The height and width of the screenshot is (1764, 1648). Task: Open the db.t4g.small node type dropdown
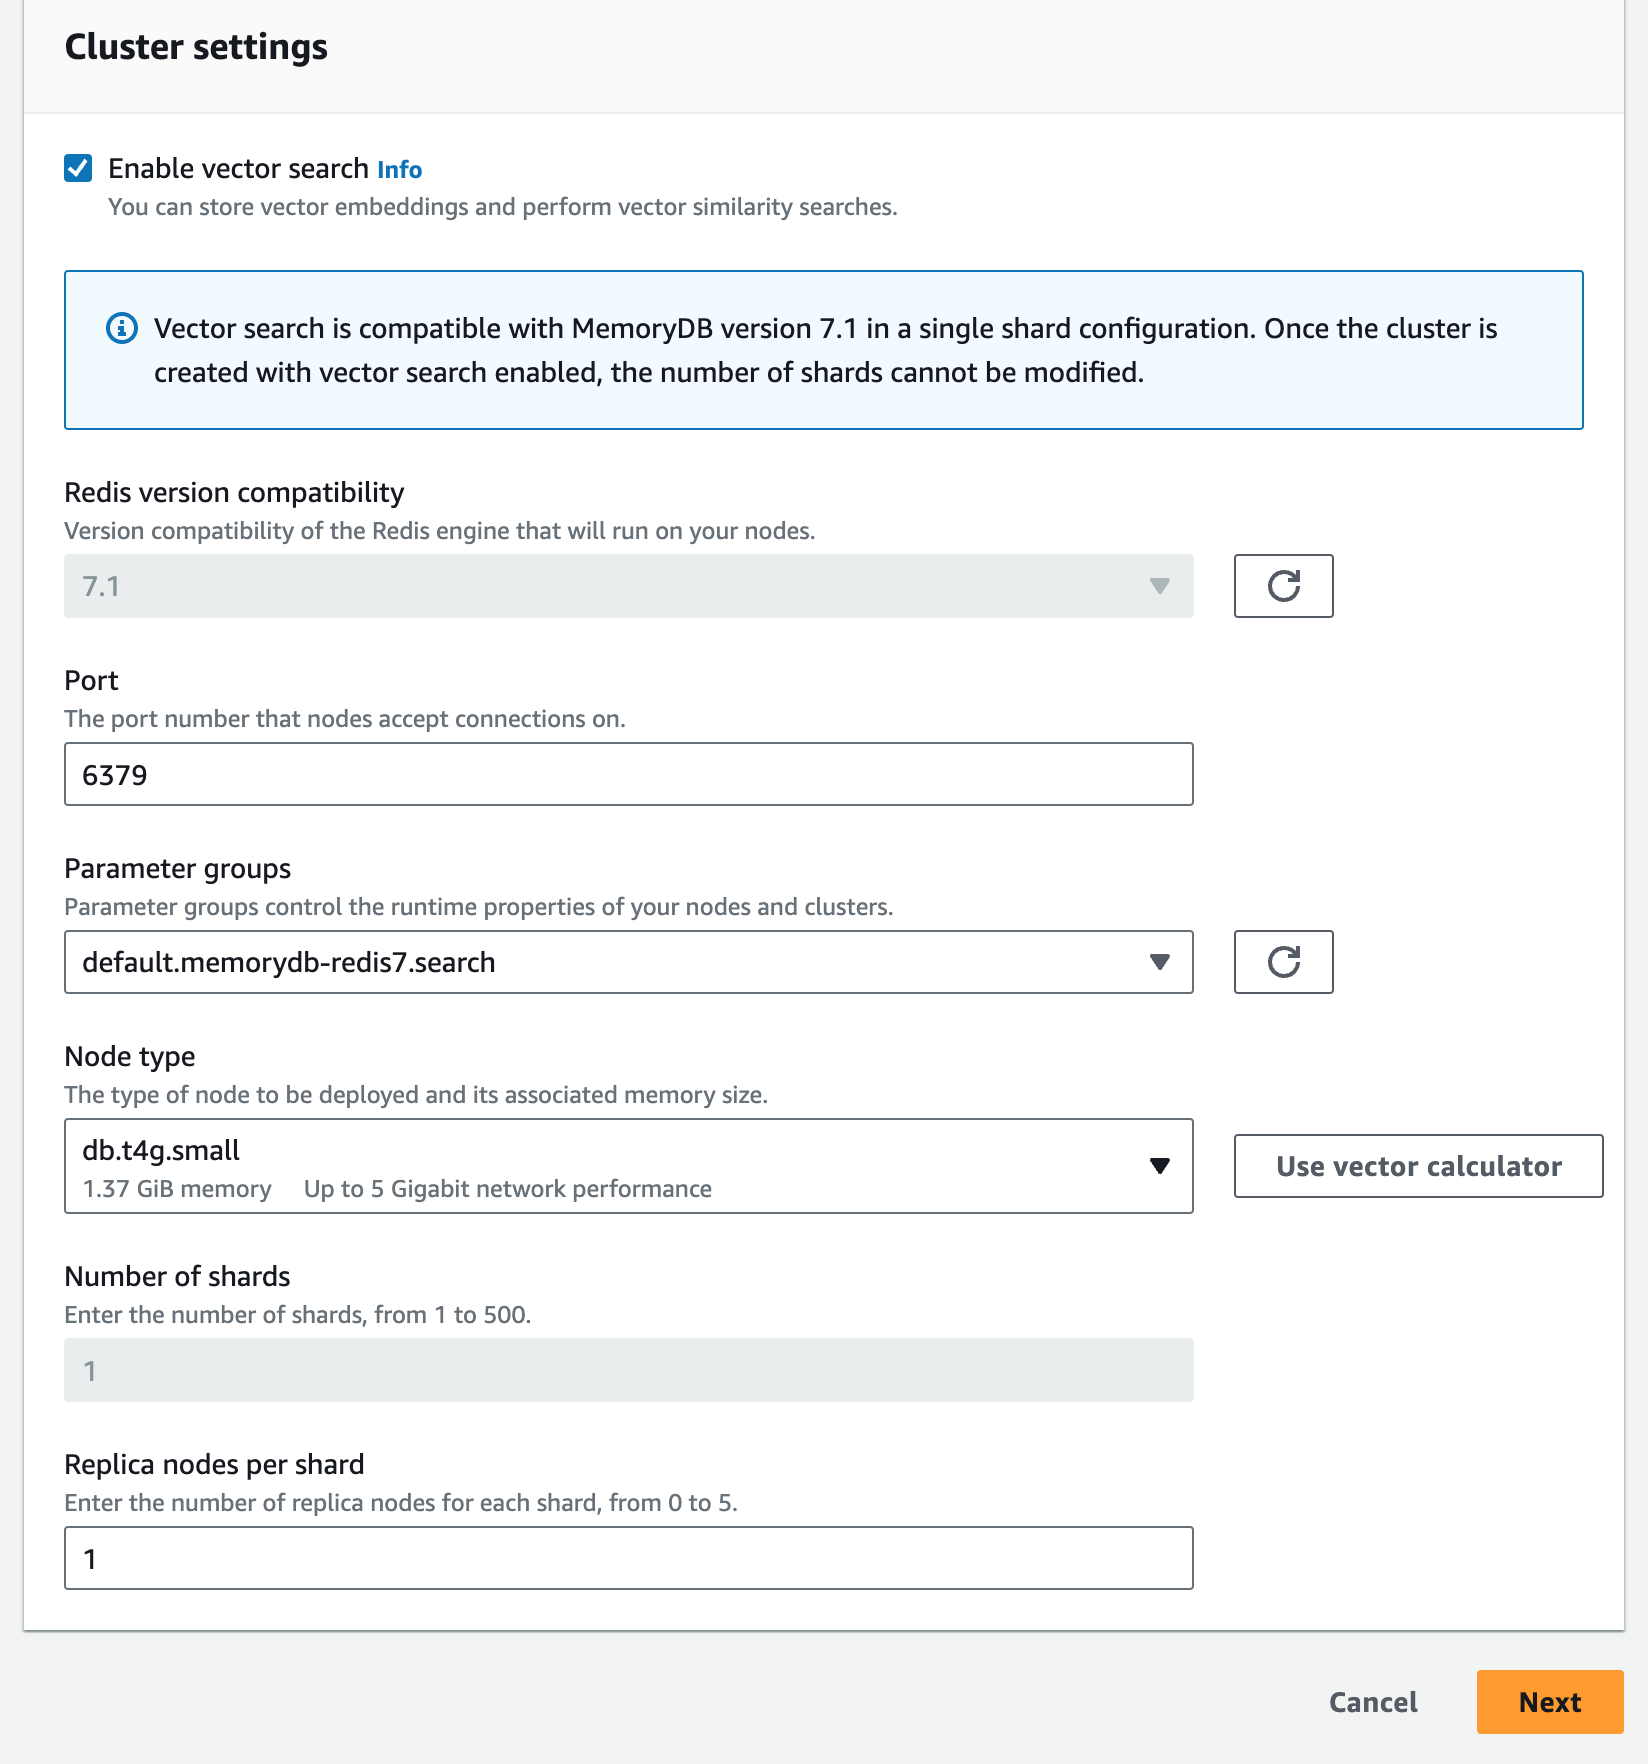pos(629,1166)
